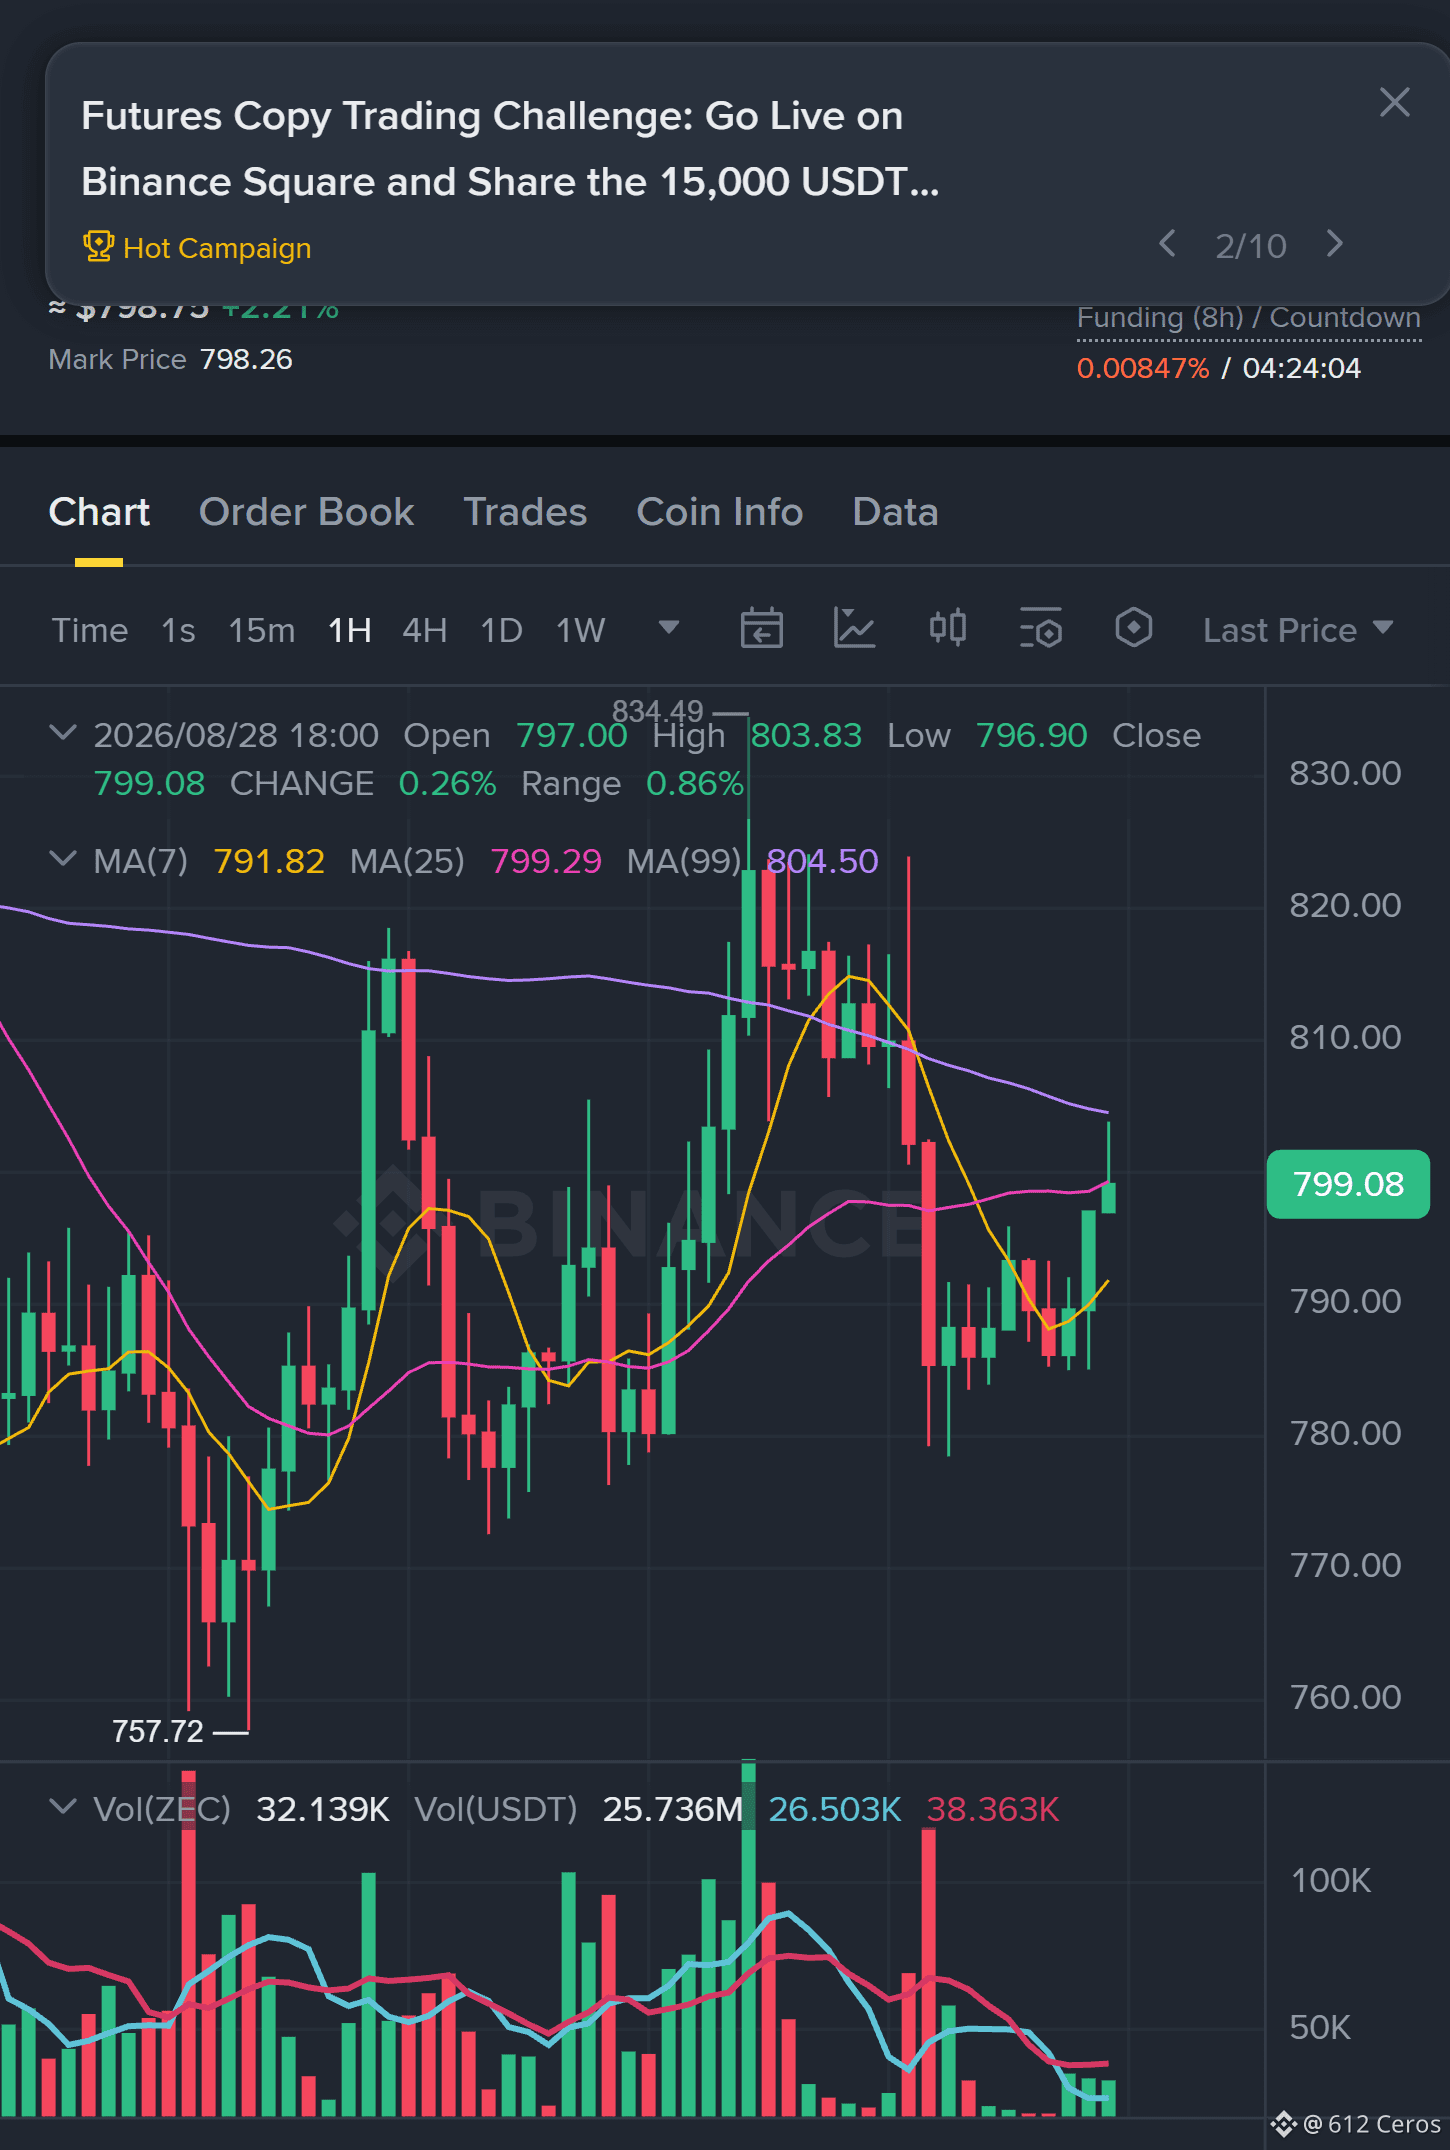Screen dimensions: 1450x2150
Task: Tap the 38.363K volume MA value
Action: click(x=993, y=1809)
